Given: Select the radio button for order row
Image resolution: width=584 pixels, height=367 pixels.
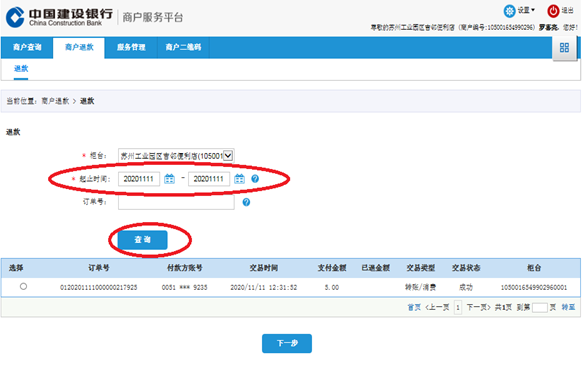Looking at the screenshot, I should [x=23, y=287].
